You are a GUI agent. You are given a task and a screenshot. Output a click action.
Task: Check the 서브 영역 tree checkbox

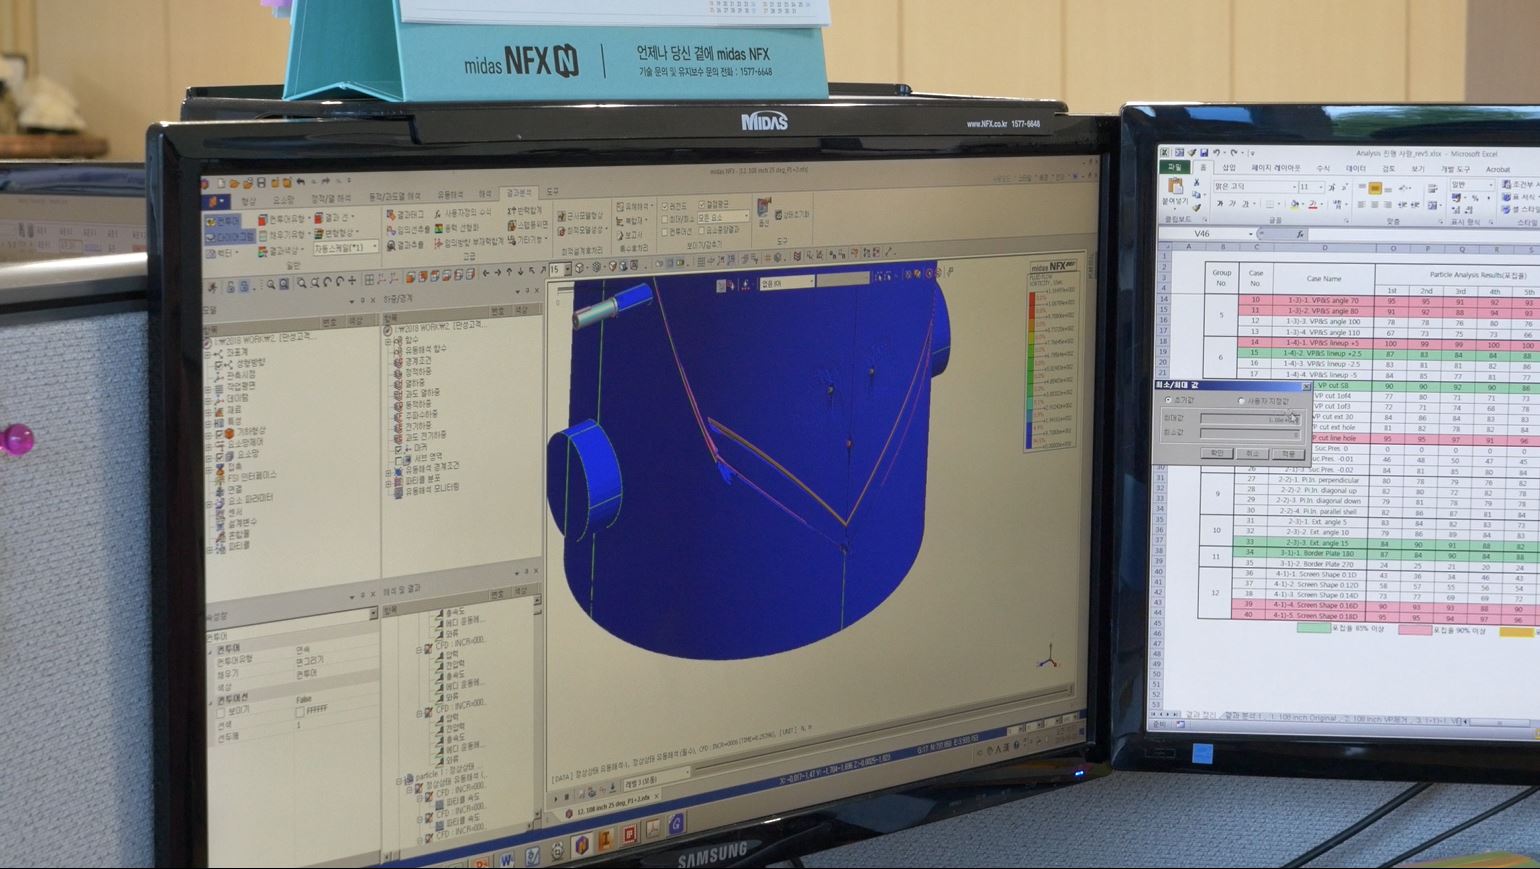[398, 459]
